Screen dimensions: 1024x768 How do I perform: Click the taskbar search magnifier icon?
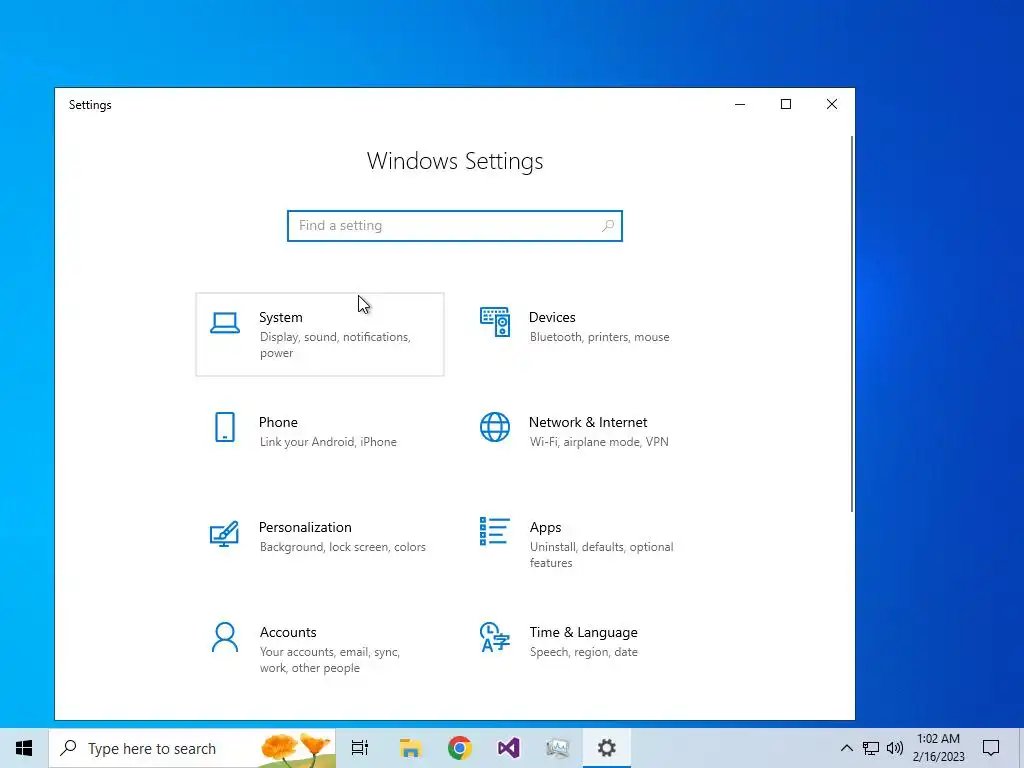pyautogui.click(x=69, y=748)
